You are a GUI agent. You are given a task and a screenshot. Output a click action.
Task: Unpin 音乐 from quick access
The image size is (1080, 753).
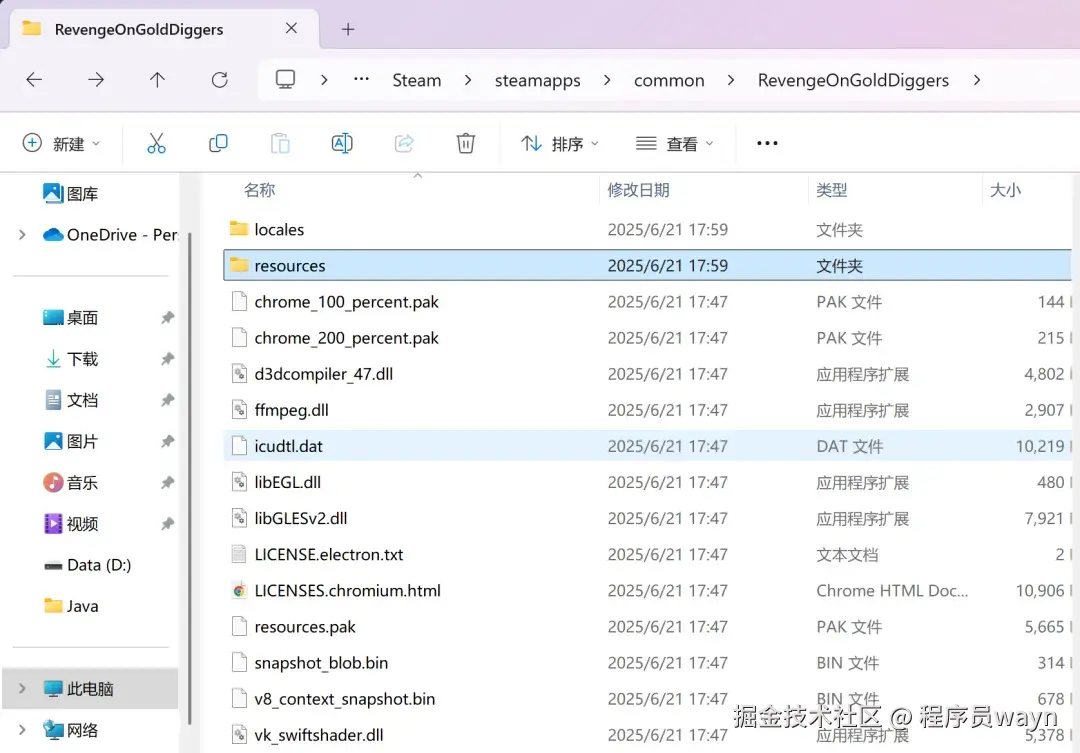(167, 483)
